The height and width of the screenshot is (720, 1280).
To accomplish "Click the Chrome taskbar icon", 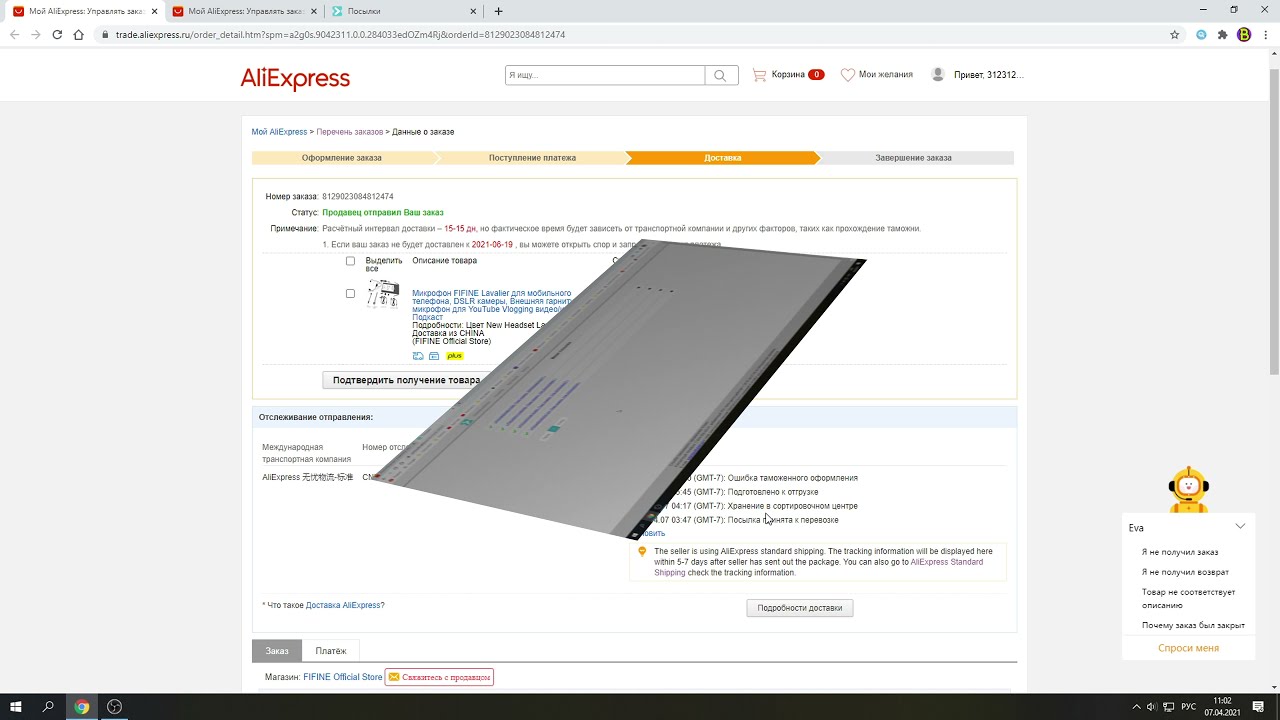I will (x=82, y=707).
